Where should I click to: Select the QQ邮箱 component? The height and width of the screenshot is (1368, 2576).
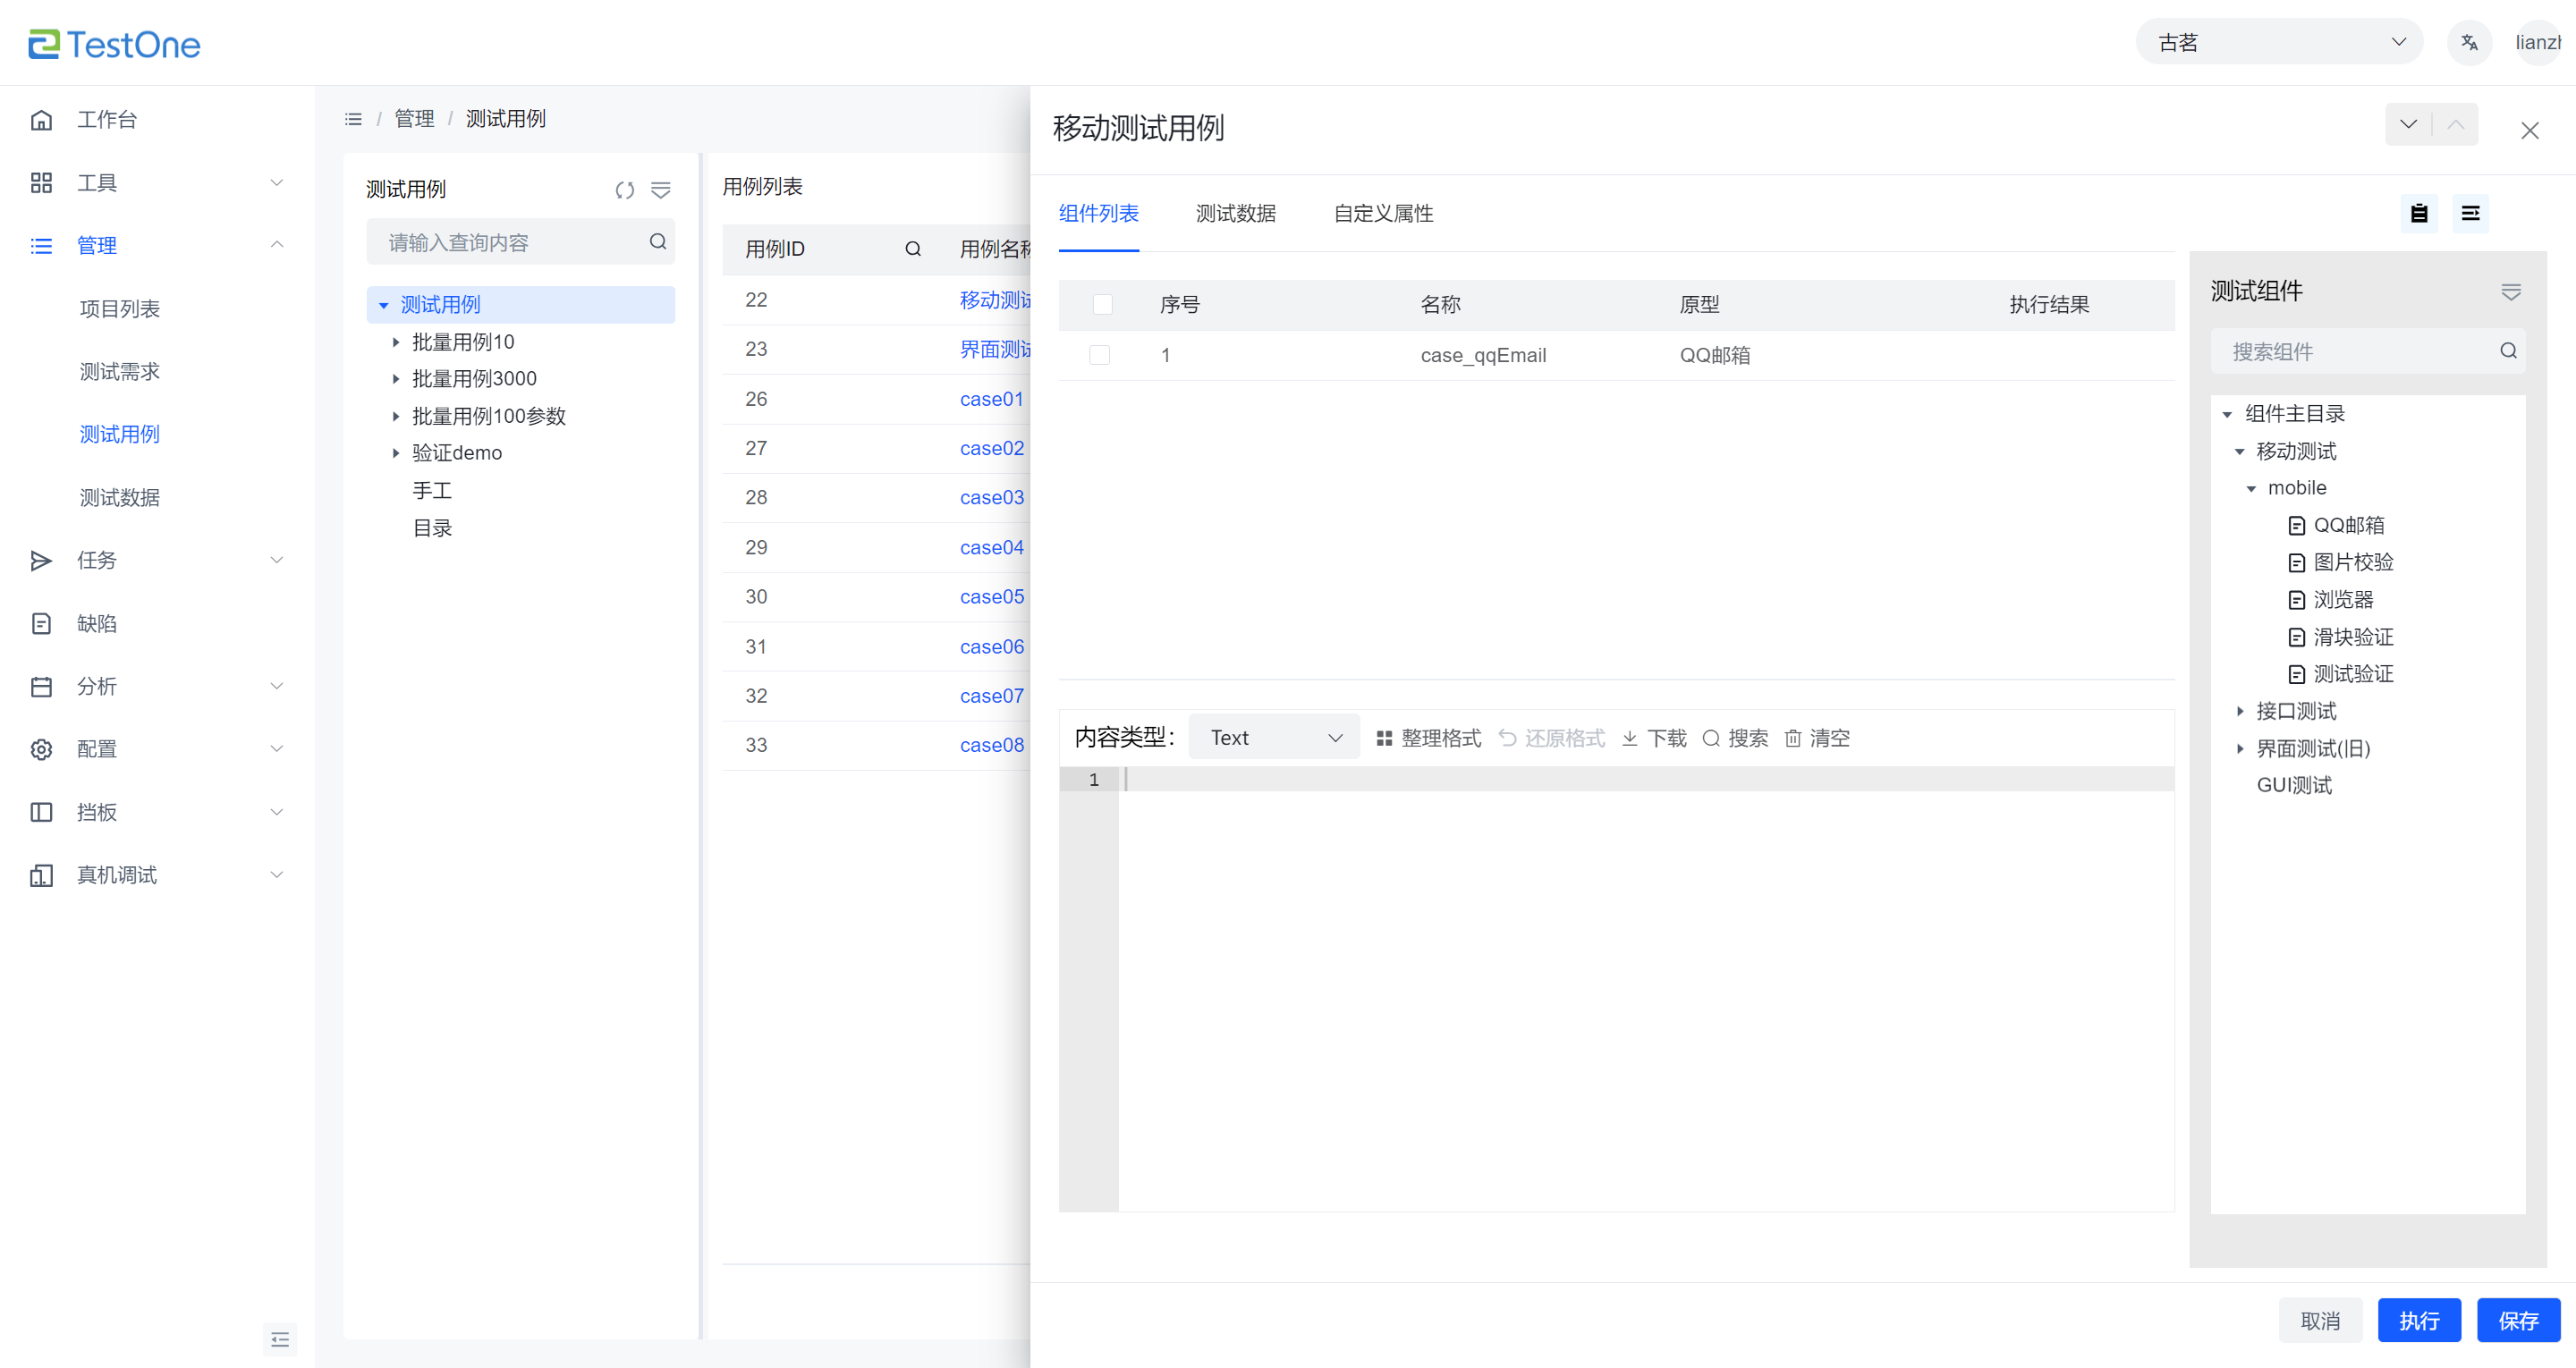point(2348,526)
